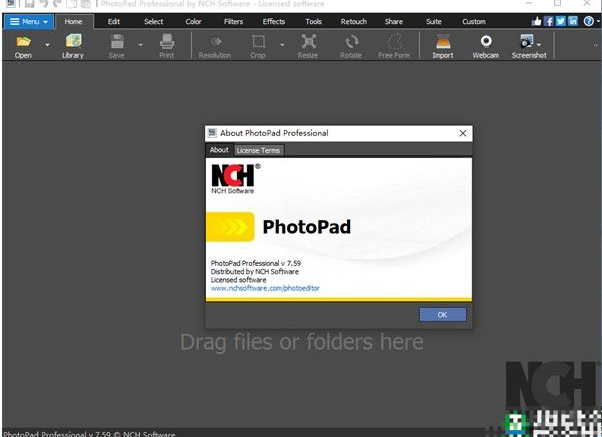Click the 'Drag files or folders here' area
602x437 pixels.
[302, 342]
